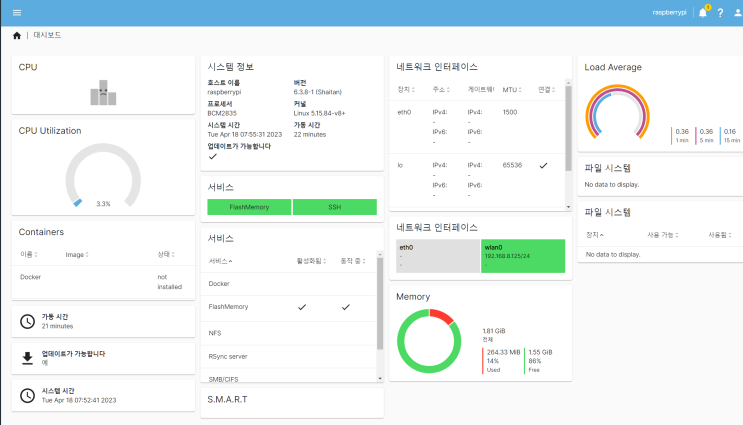Sort services by 활성화됨 column
Image resolution: width=743 pixels, height=425 pixels.
[x=311, y=261]
